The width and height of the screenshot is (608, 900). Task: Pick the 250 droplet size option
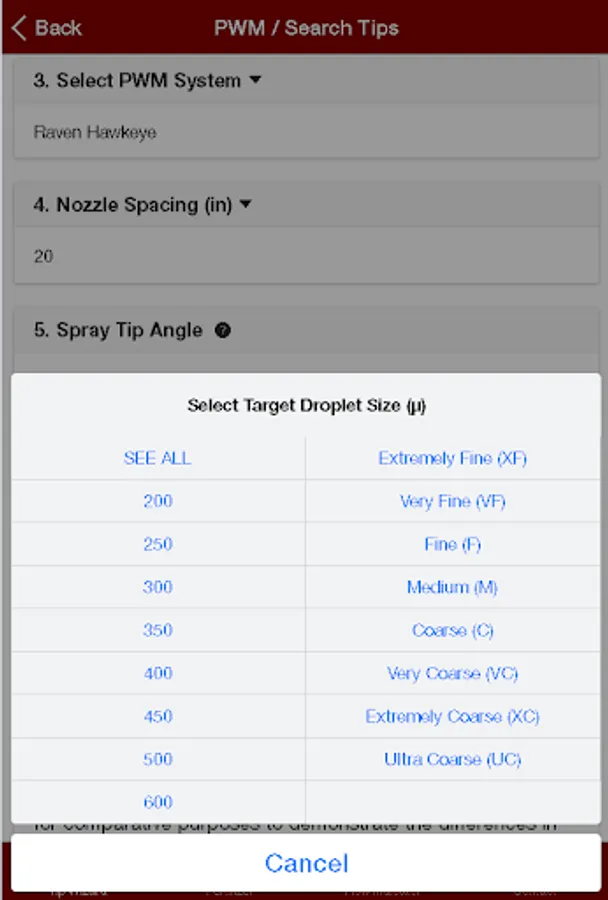[x=158, y=544]
